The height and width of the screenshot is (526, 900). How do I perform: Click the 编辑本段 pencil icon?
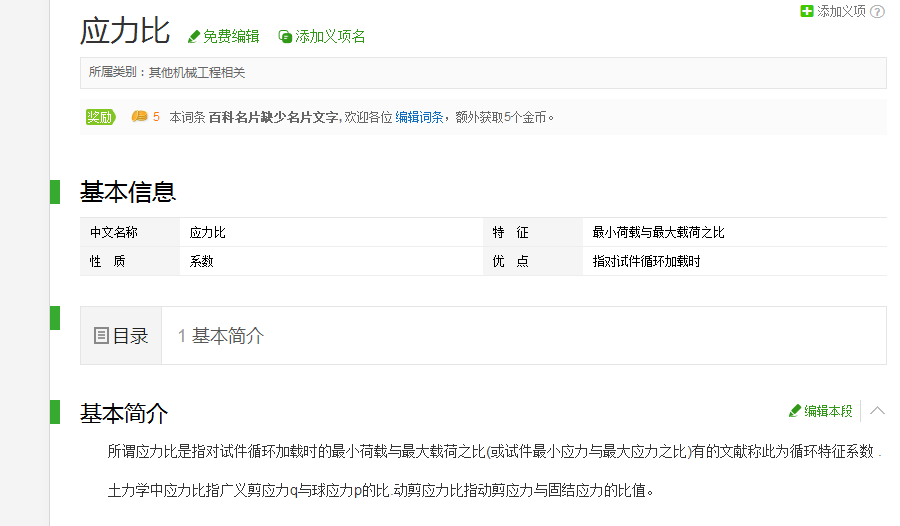point(795,411)
